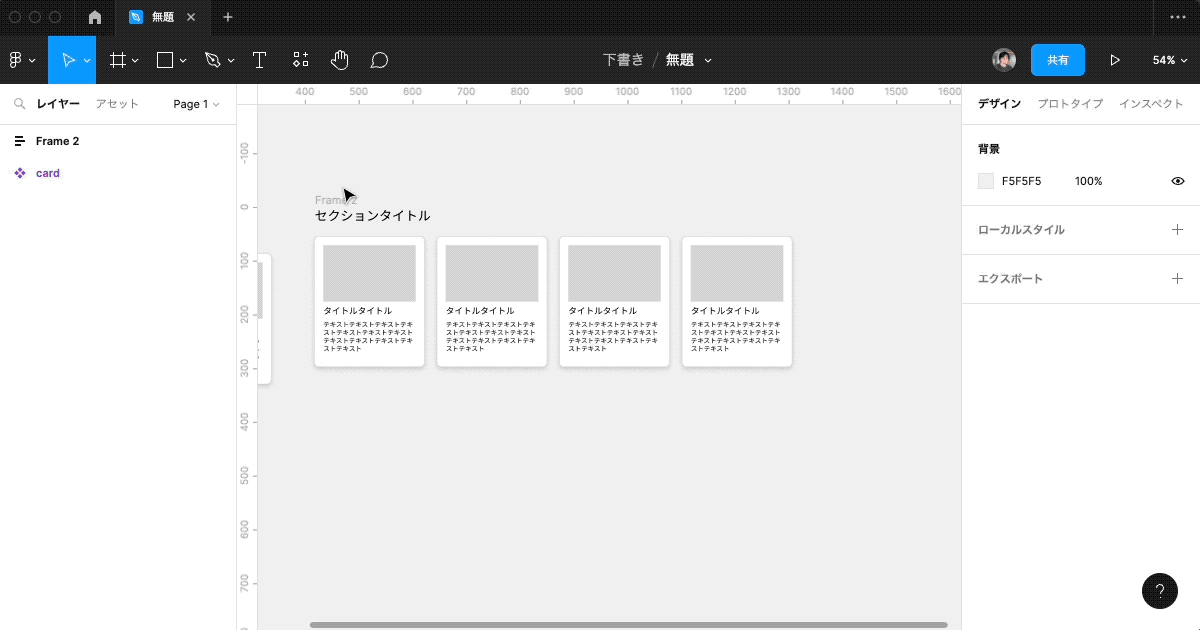The height and width of the screenshot is (630, 1200).
Task: Select the card component in the layers panel
Action: point(48,173)
